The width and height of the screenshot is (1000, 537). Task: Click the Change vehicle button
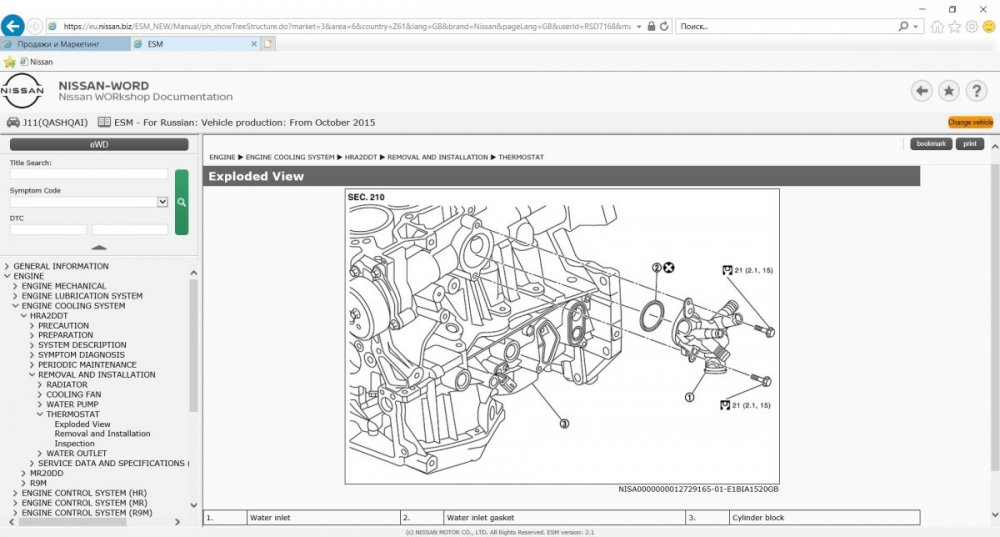pos(970,122)
